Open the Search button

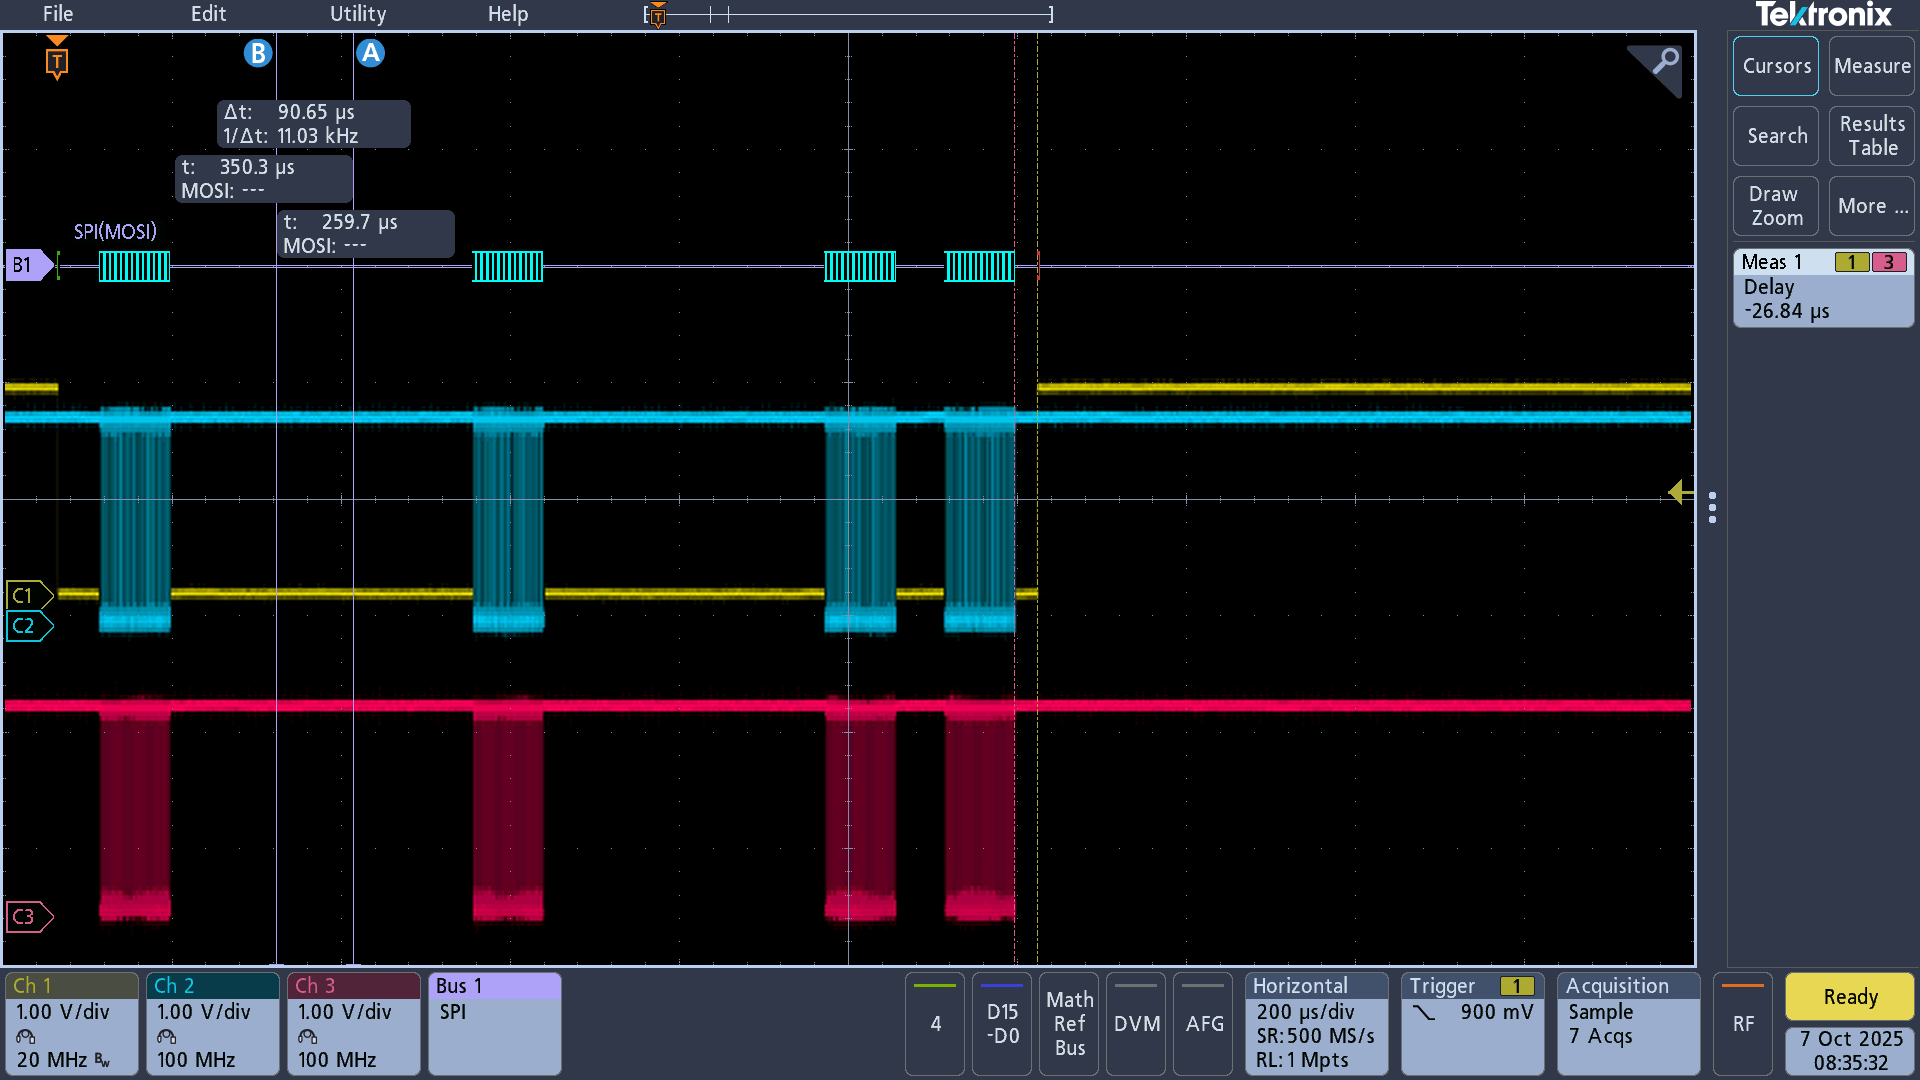1776,136
